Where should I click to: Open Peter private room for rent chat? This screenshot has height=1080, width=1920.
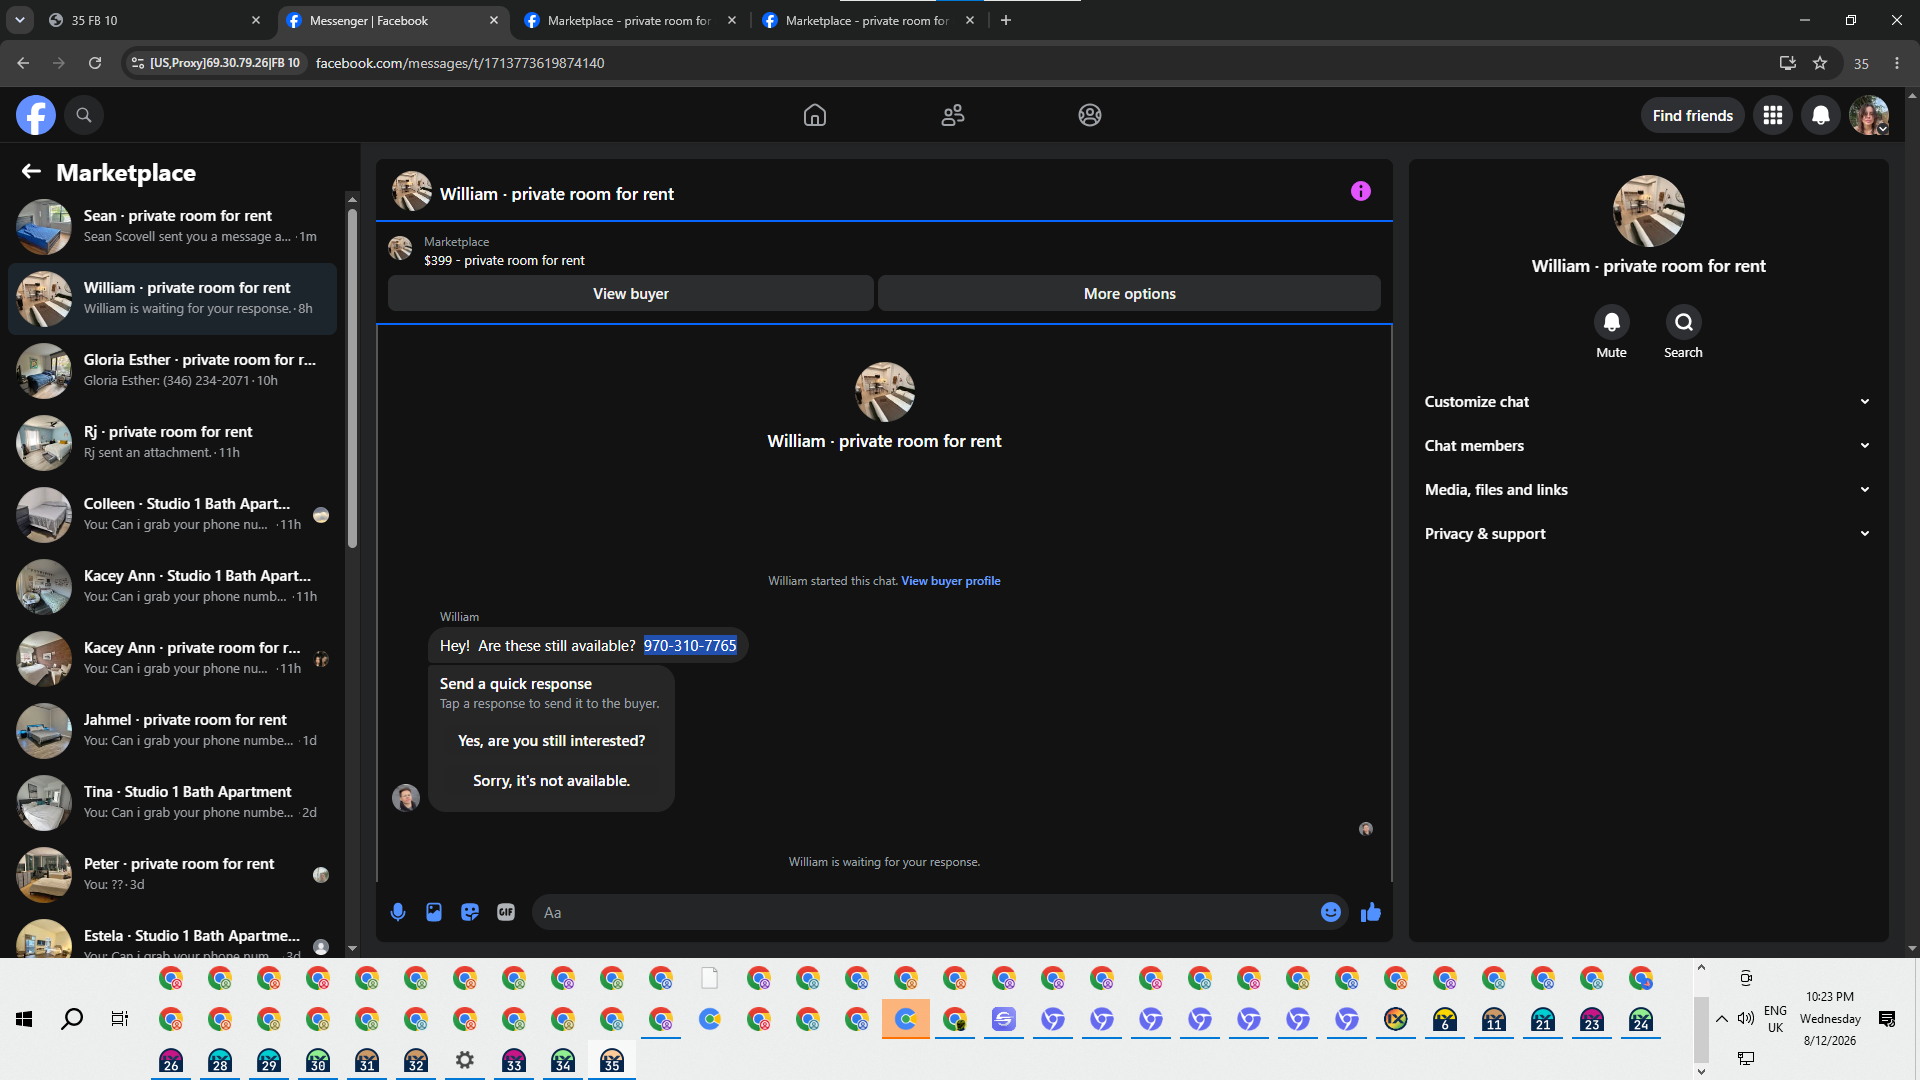pyautogui.click(x=172, y=874)
